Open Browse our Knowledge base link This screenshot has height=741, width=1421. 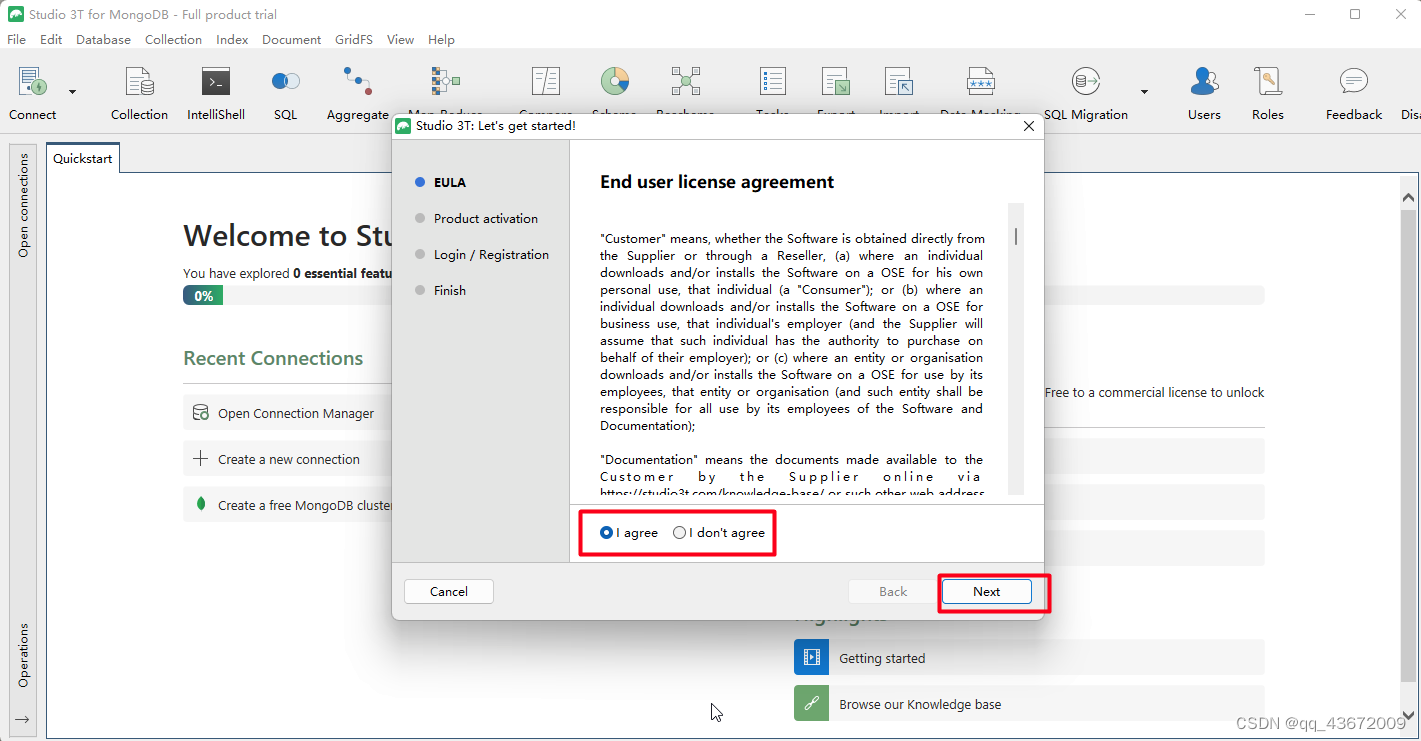click(x=1029, y=704)
